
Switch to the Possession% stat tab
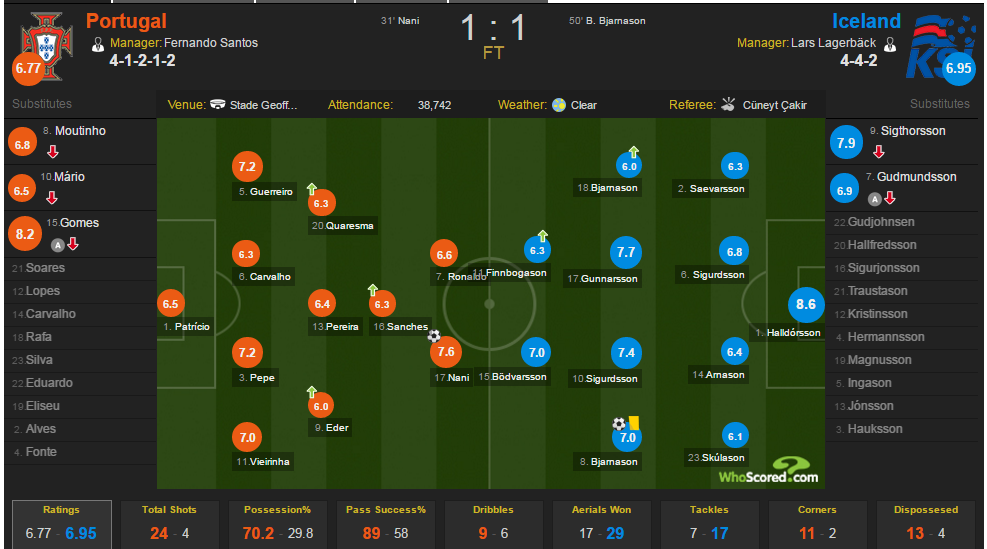[x=278, y=523]
